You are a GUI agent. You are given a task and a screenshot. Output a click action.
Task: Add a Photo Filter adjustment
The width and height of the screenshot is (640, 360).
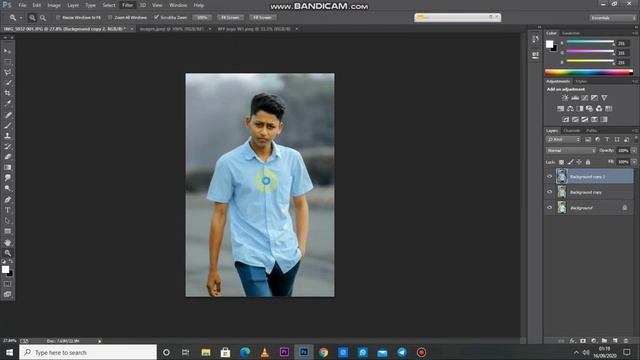coord(589,109)
